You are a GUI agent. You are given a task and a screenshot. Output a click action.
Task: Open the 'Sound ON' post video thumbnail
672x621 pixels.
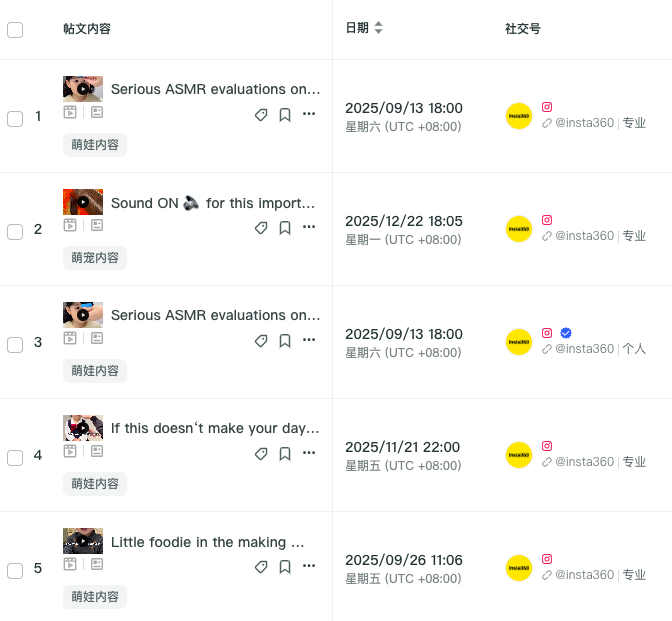[x=83, y=202]
